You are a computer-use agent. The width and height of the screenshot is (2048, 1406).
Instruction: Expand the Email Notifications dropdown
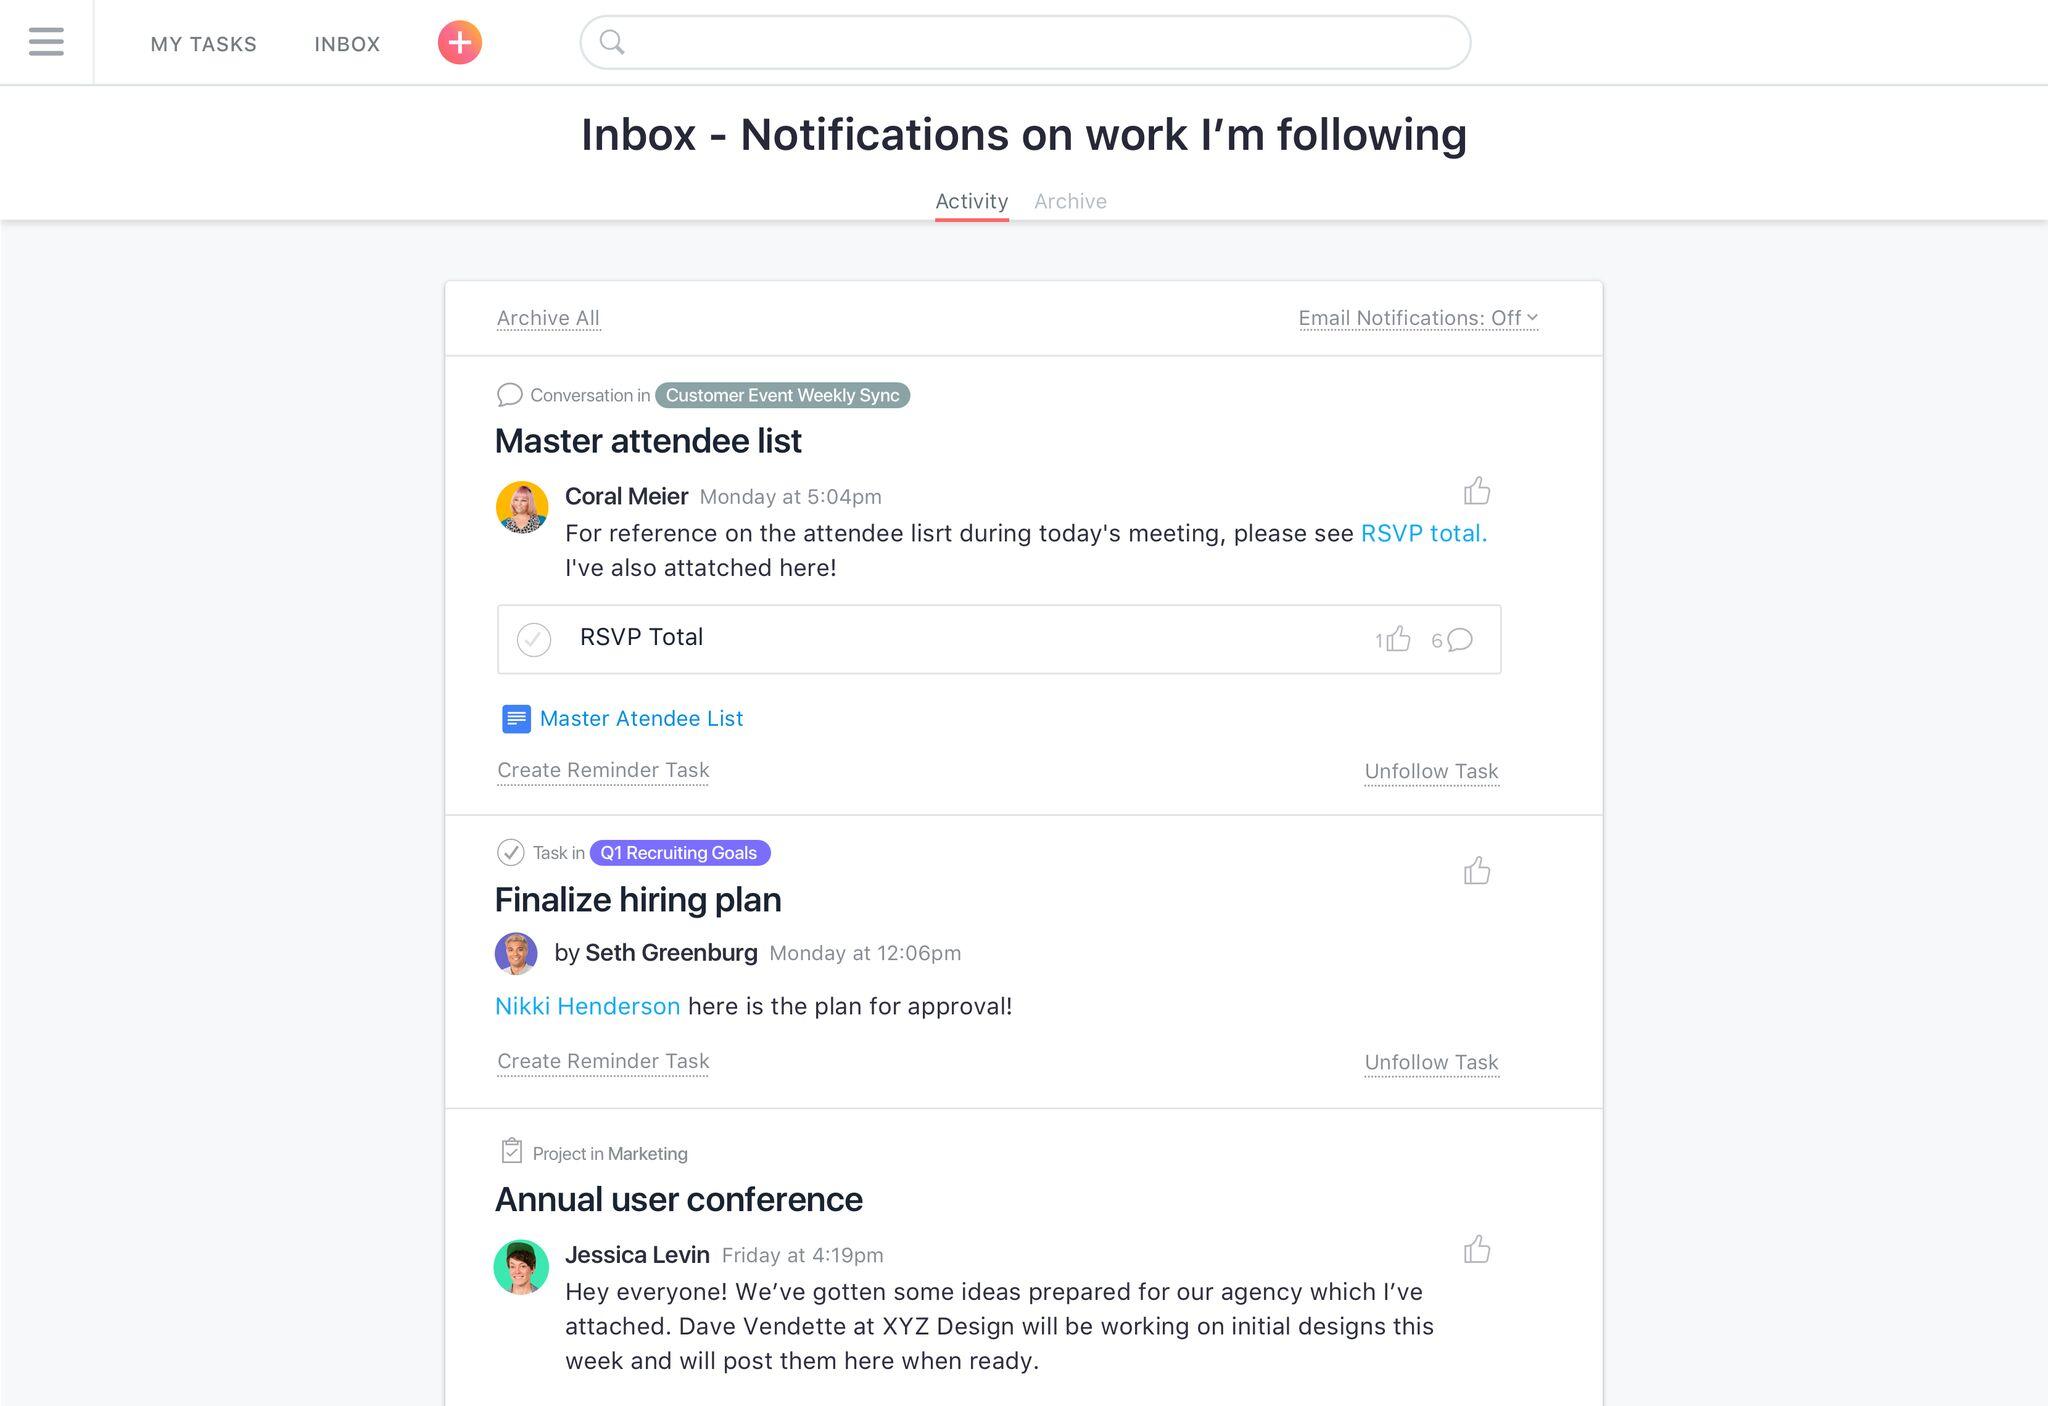[1413, 318]
